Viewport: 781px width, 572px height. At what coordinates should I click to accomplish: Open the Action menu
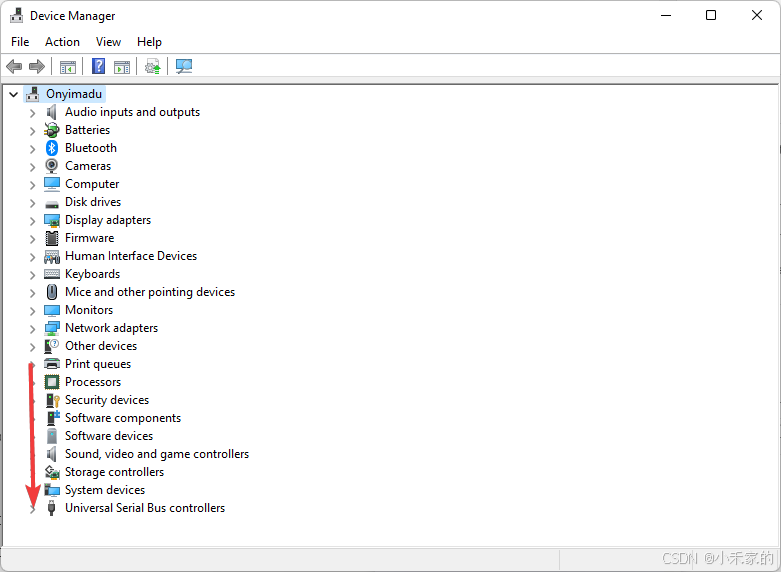(x=62, y=42)
